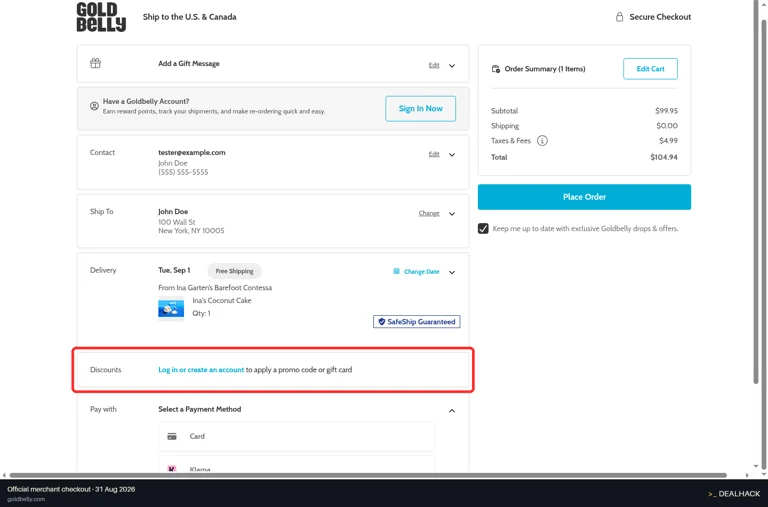Expand the Add a Gift Message section

452,65
